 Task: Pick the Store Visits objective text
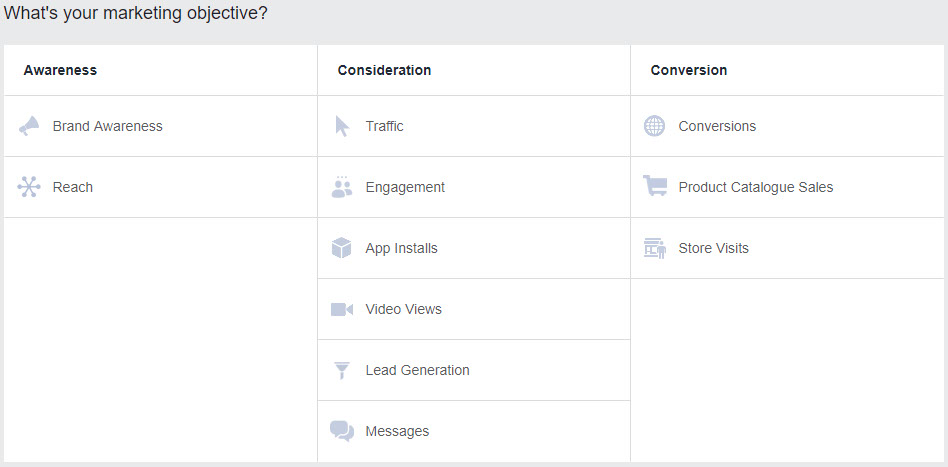tap(713, 248)
